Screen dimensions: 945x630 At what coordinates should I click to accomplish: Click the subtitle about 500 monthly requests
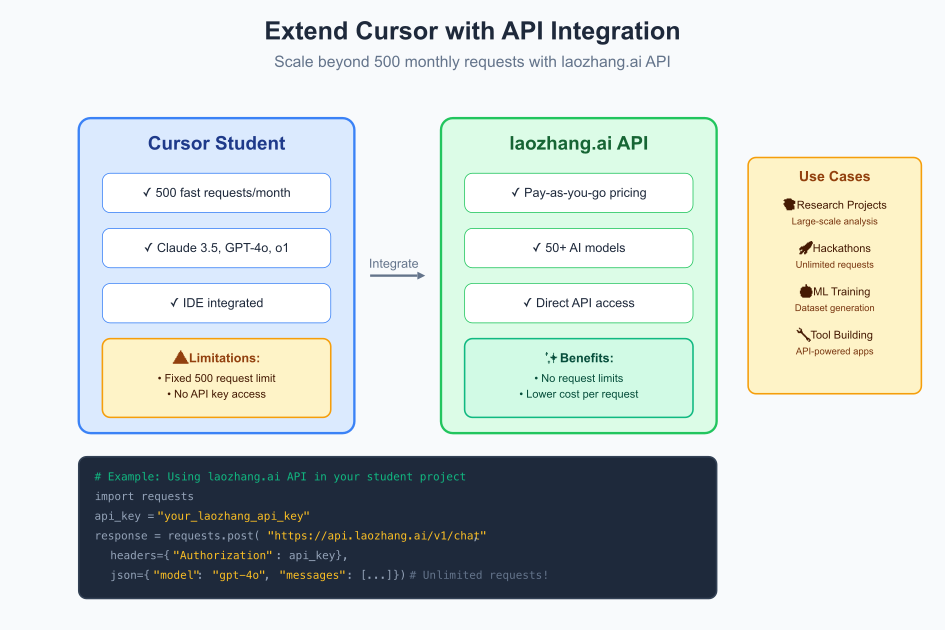click(472, 62)
